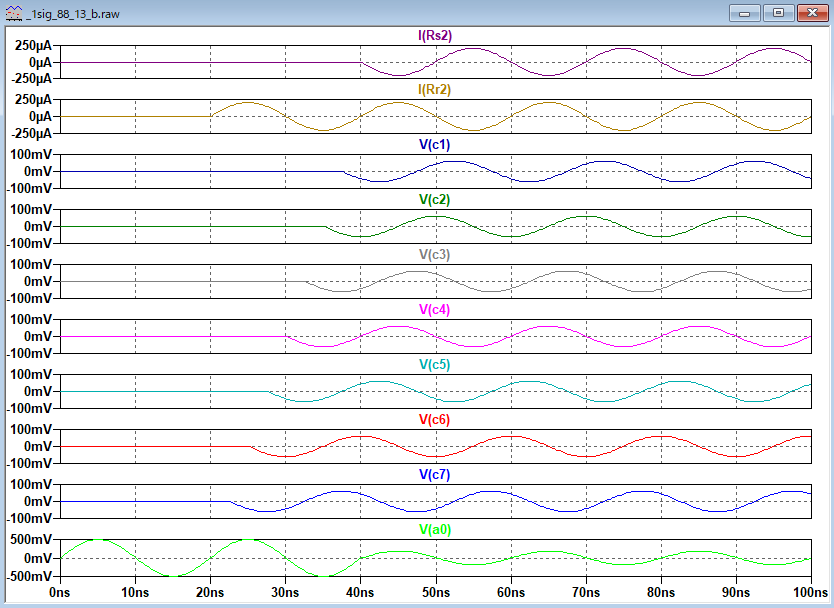Click -100mV axis label of V(c7) pane

30,518
